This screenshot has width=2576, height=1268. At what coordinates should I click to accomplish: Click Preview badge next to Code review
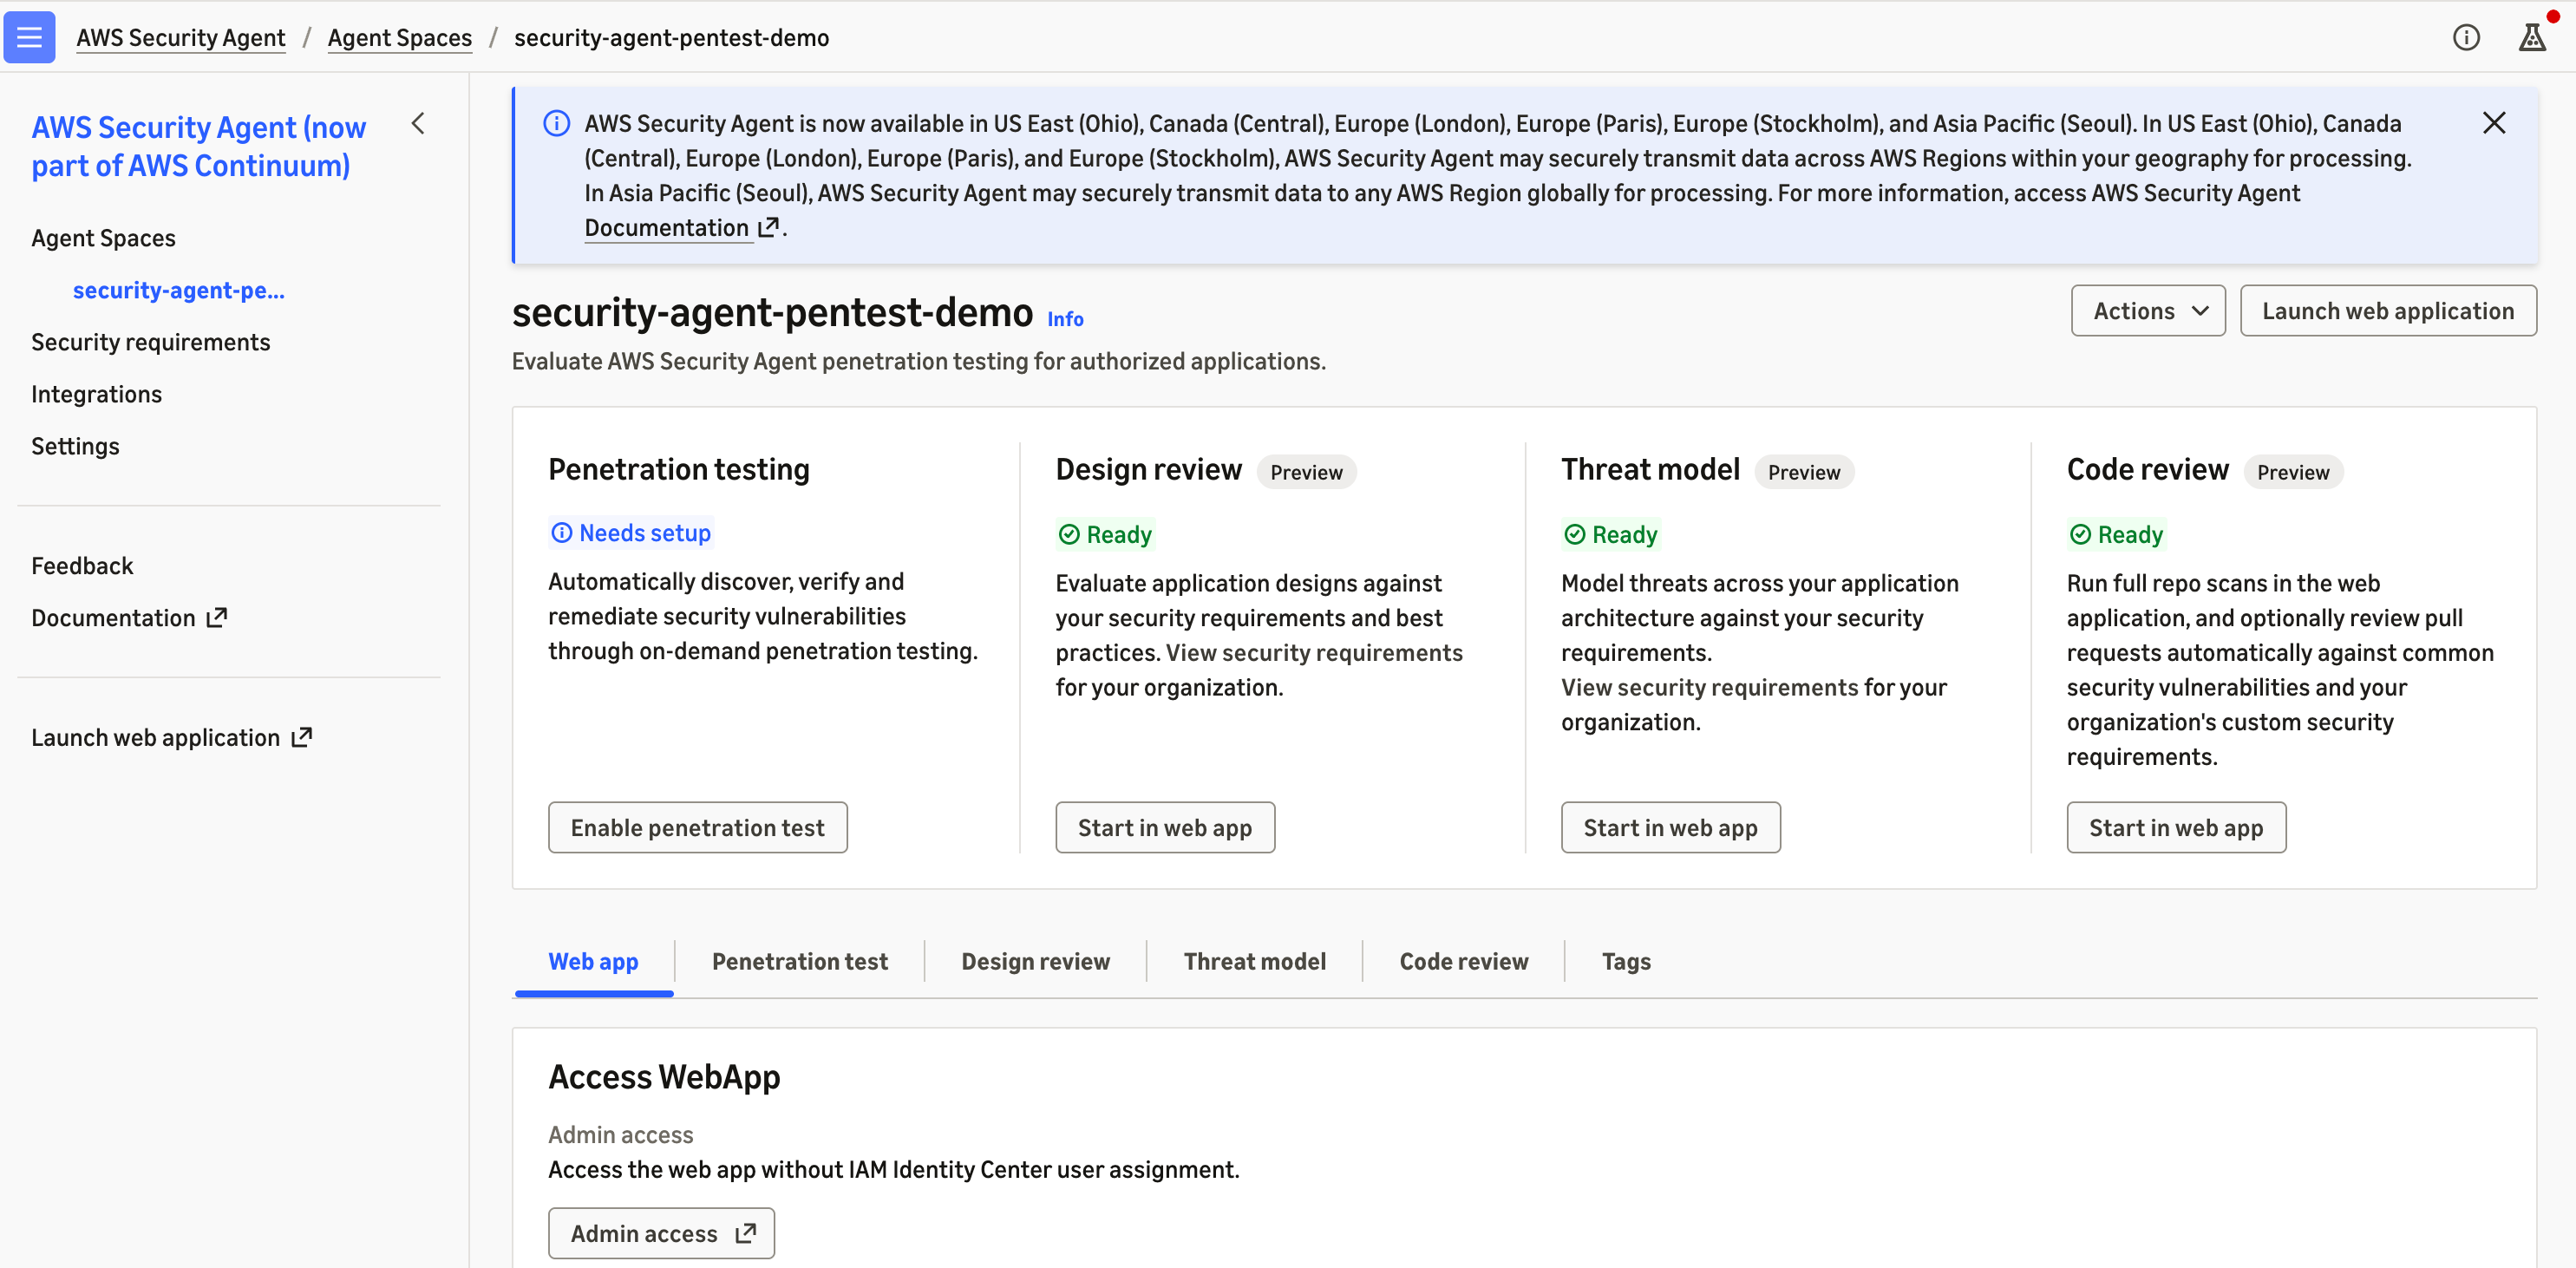[x=2293, y=472]
